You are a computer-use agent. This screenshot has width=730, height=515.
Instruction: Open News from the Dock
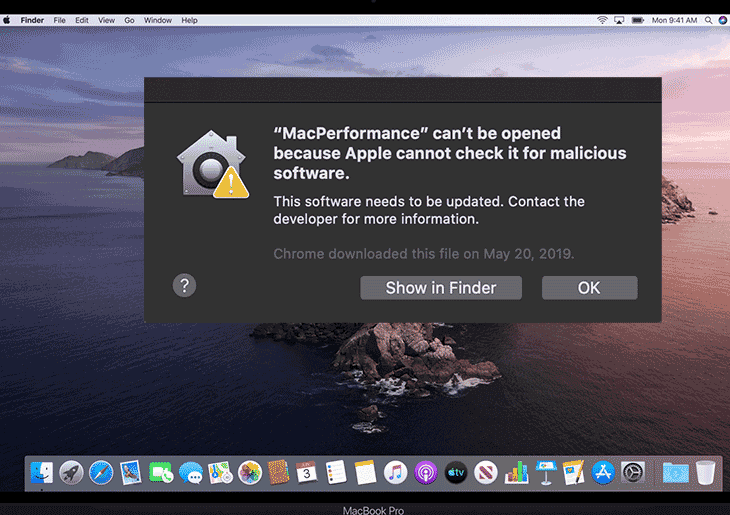[486, 473]
